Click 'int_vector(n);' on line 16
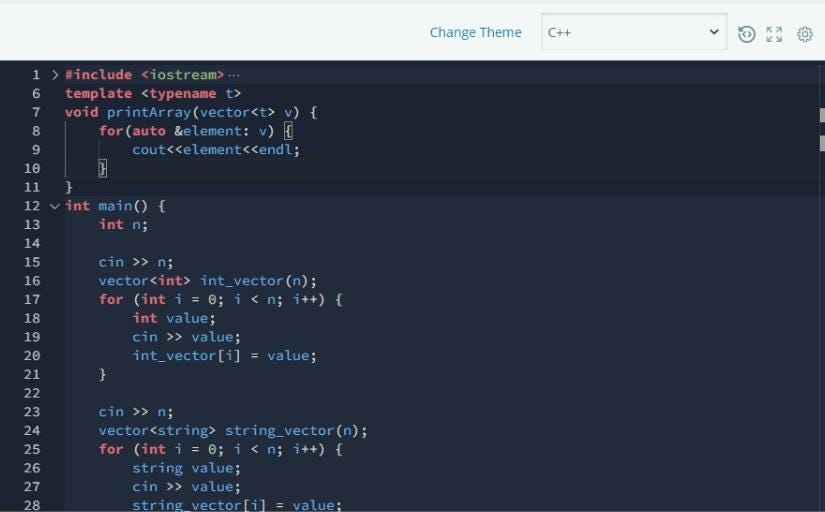 point(258,281)
